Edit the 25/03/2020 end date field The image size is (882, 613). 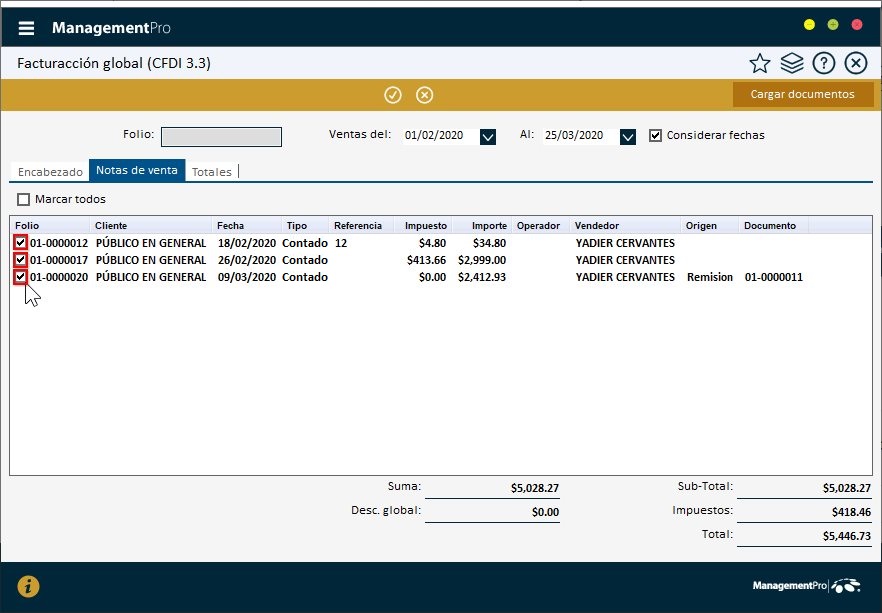[581, 136]
